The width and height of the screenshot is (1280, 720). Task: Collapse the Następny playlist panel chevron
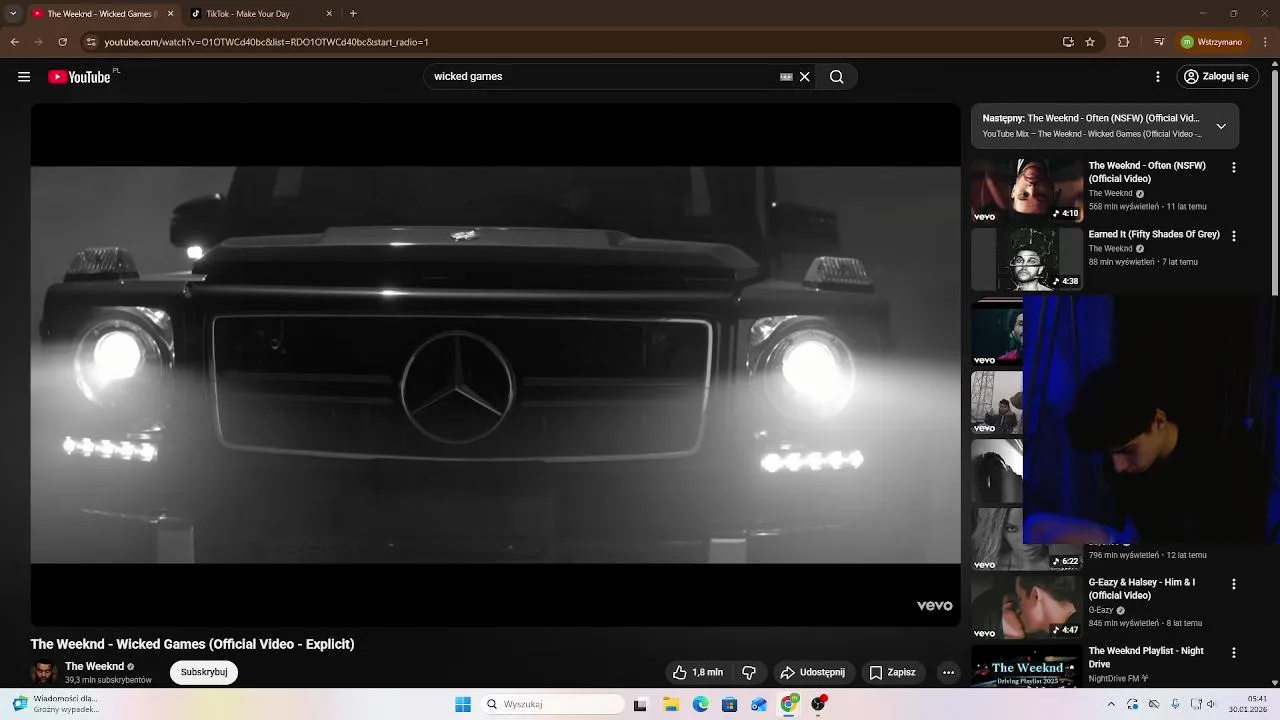pyautogui.click(x=1221, y=126)
